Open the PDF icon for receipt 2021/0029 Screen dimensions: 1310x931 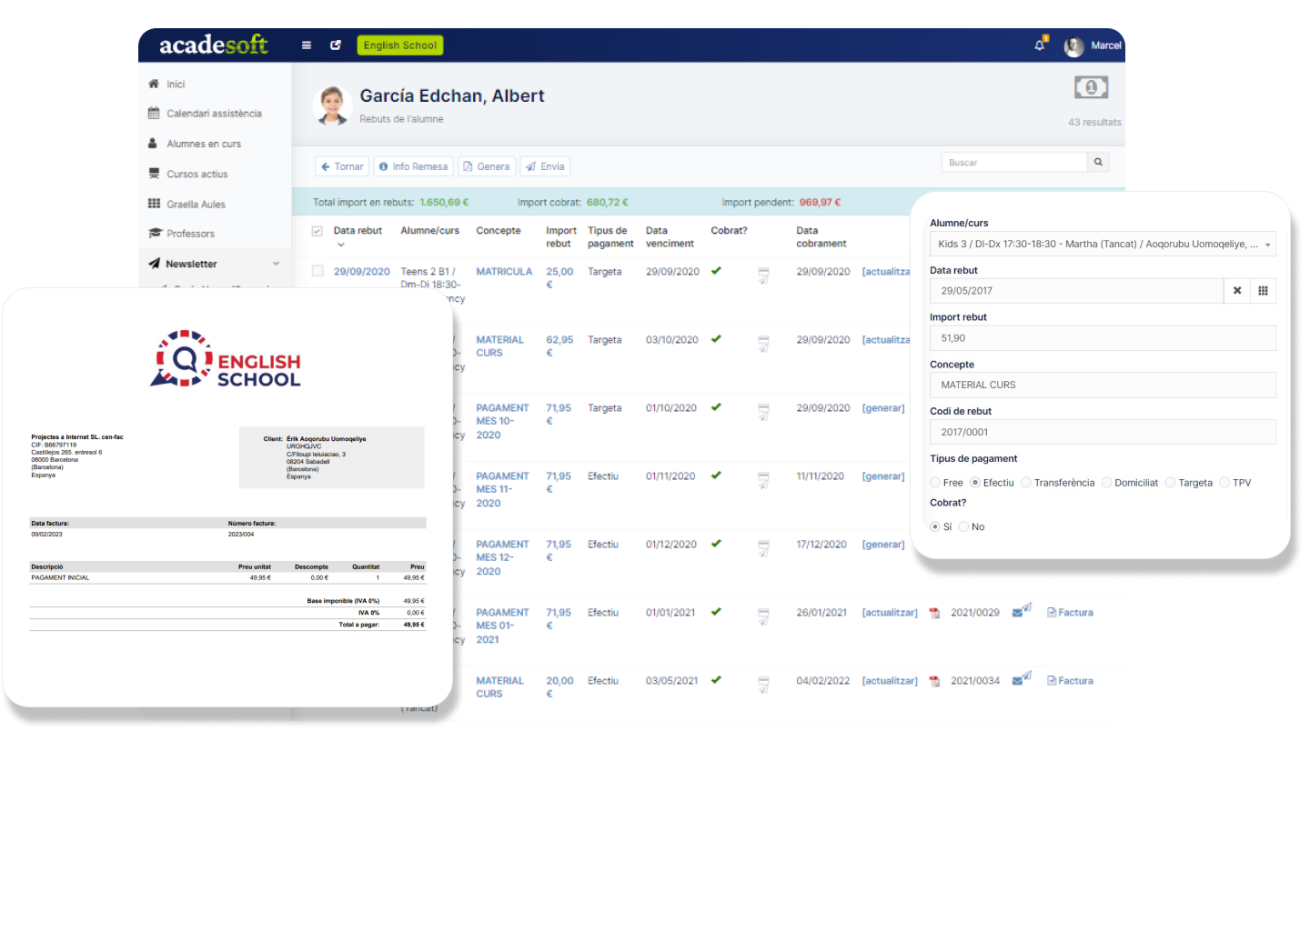[934, 613]
